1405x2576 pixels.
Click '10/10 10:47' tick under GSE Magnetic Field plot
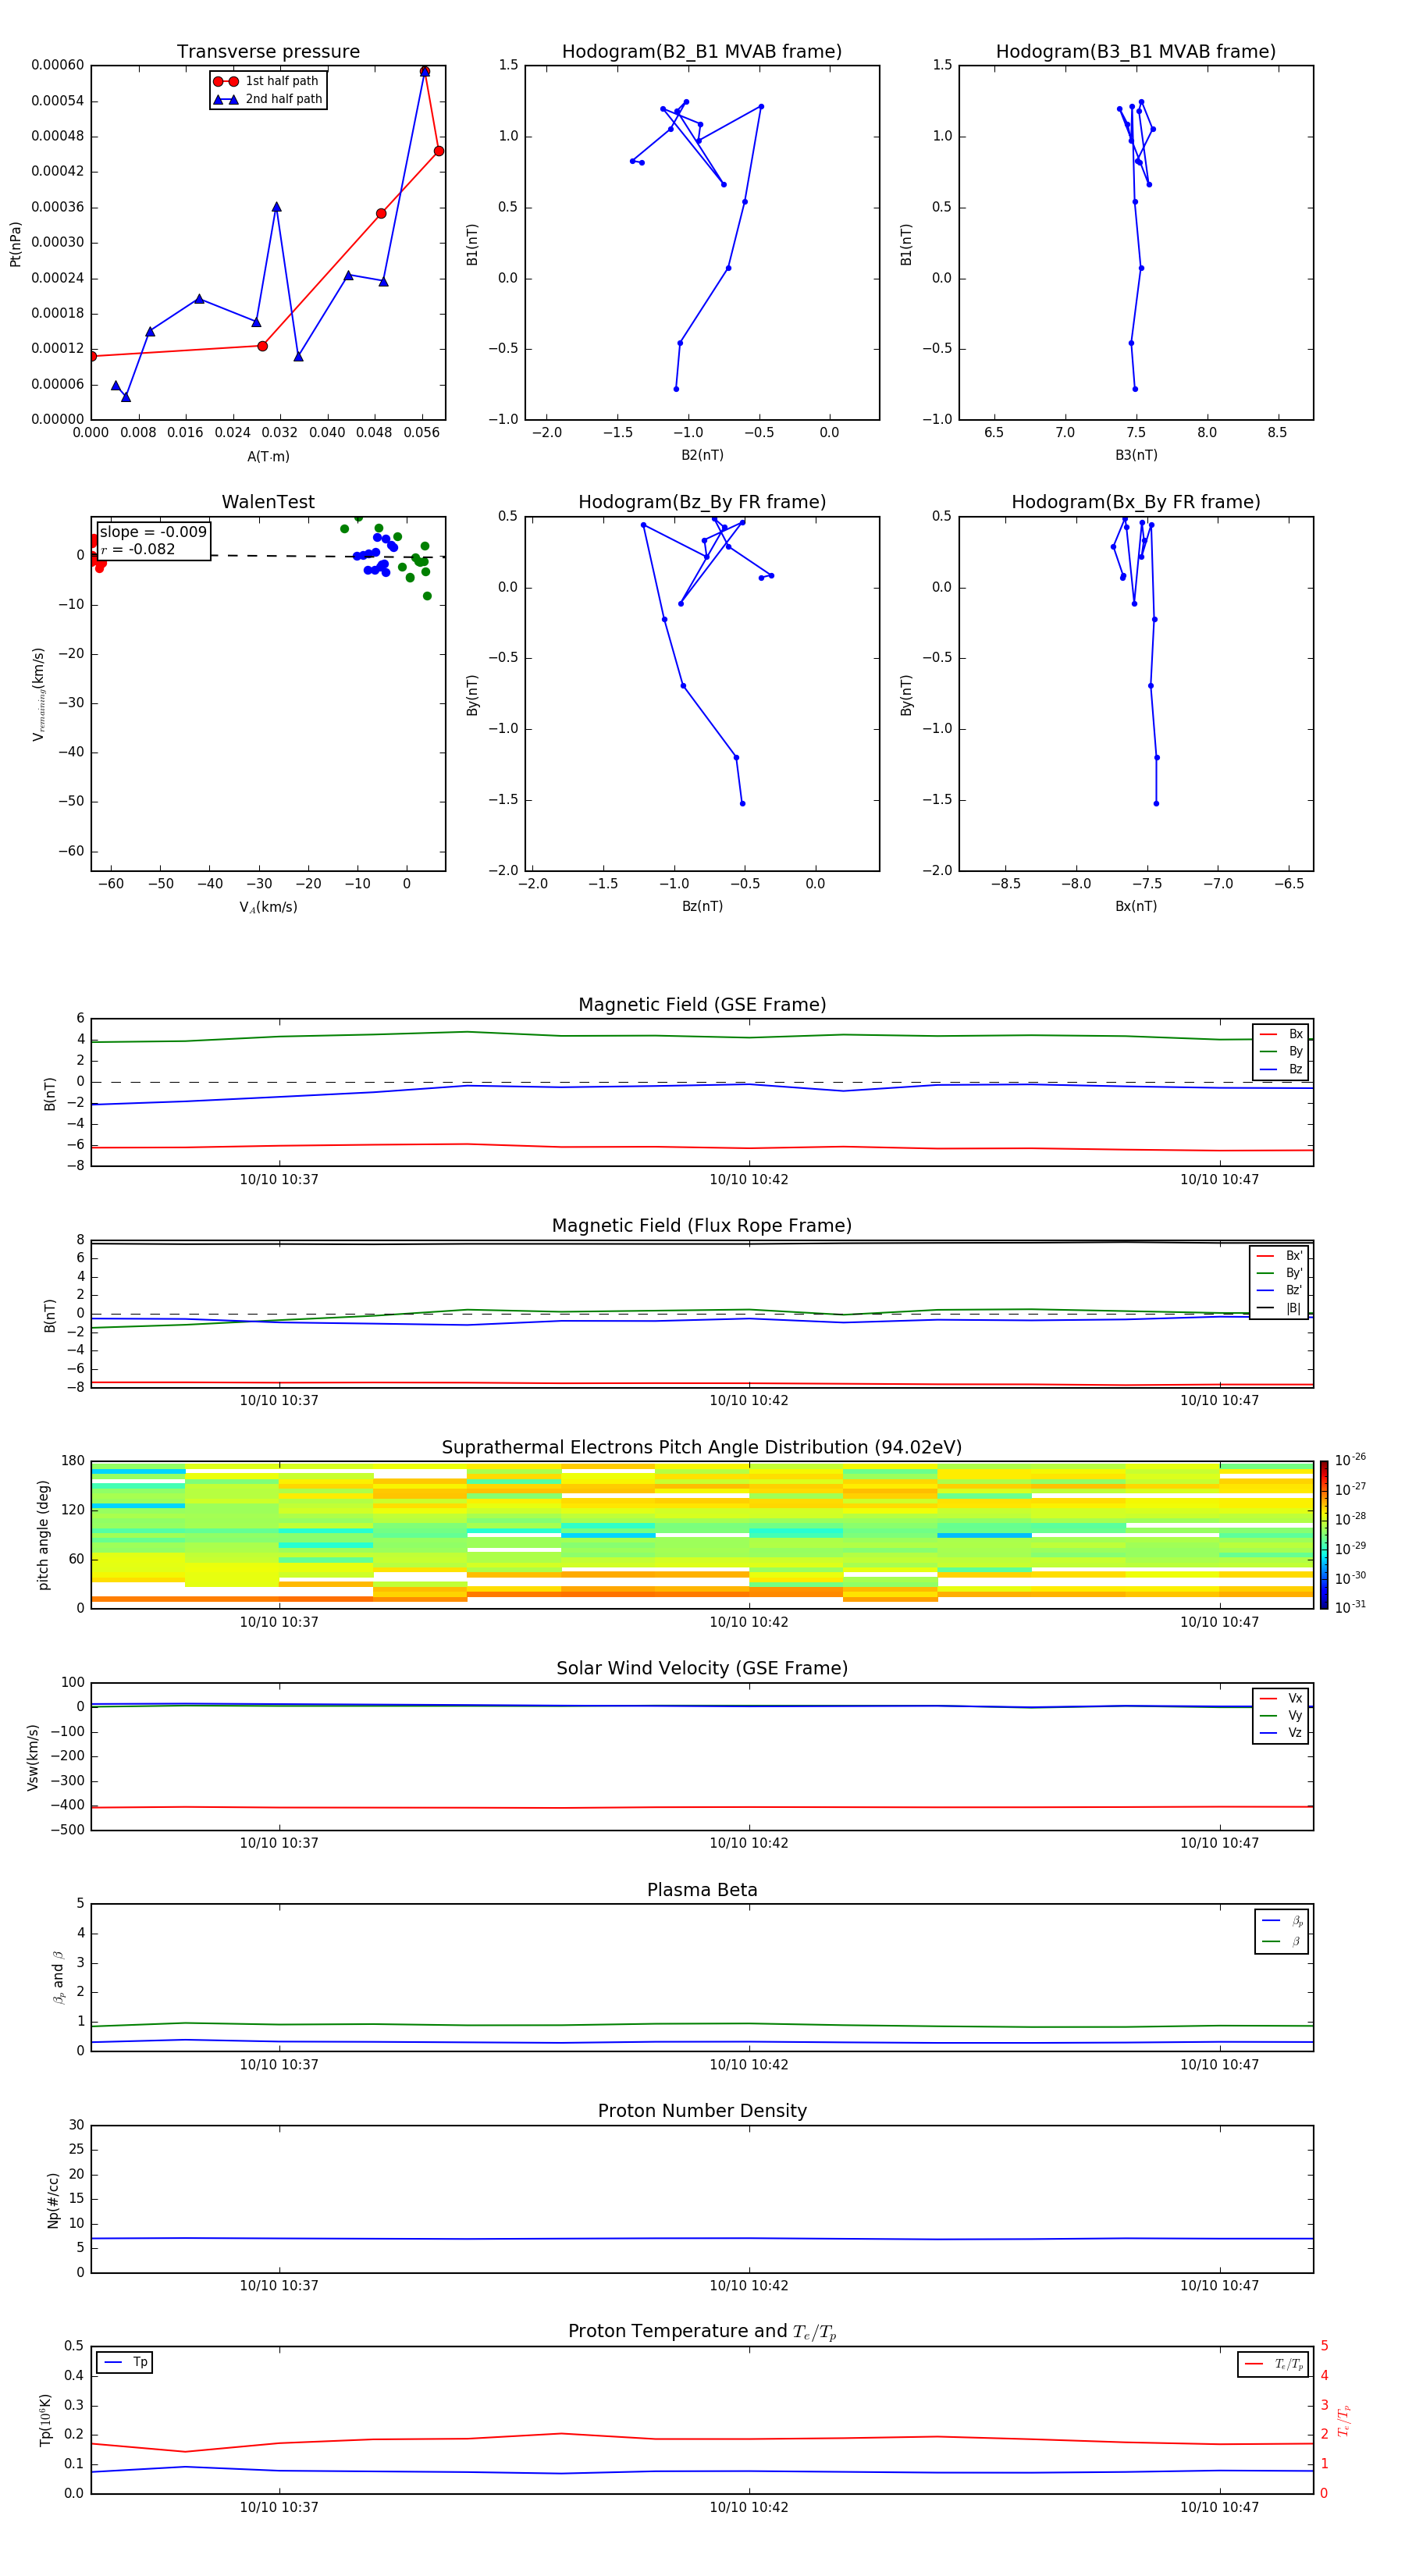click(1219, 1180)
